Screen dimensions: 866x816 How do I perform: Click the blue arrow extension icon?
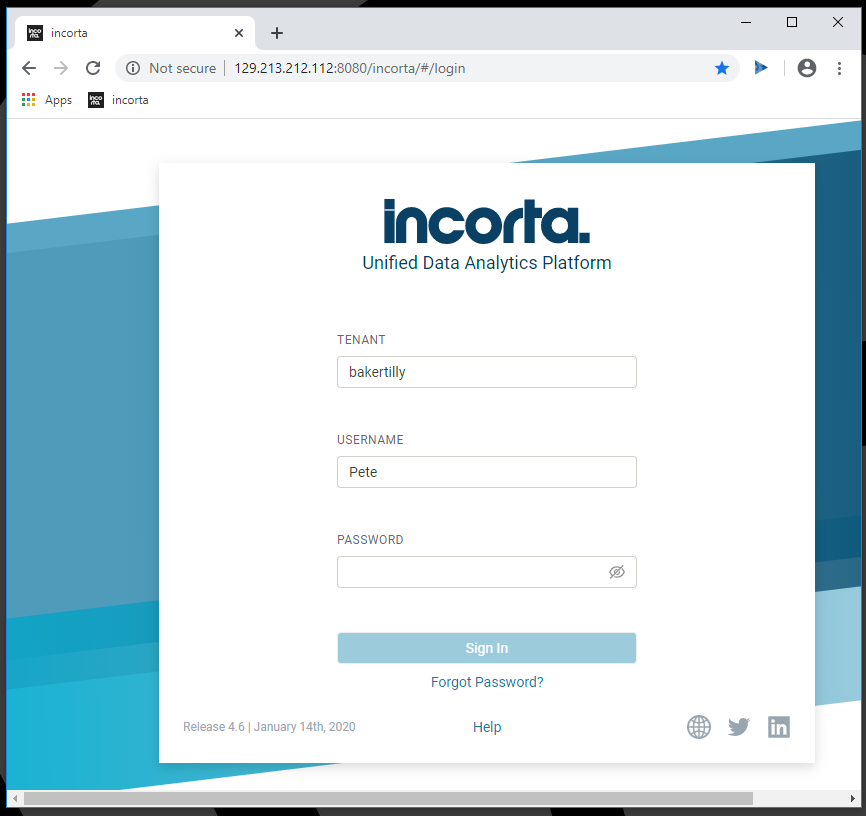[761, 67]
